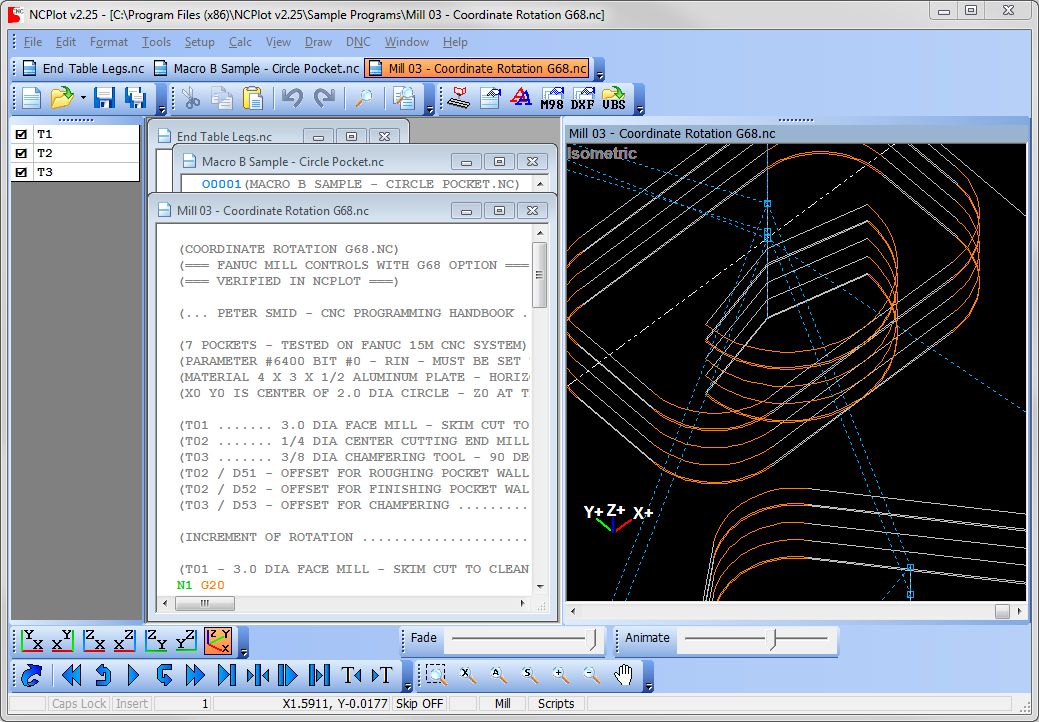Click plot view horizontal scrollbar right arrow
The height and width of the screenshot is (722, 1039).
coord(1019,611)
